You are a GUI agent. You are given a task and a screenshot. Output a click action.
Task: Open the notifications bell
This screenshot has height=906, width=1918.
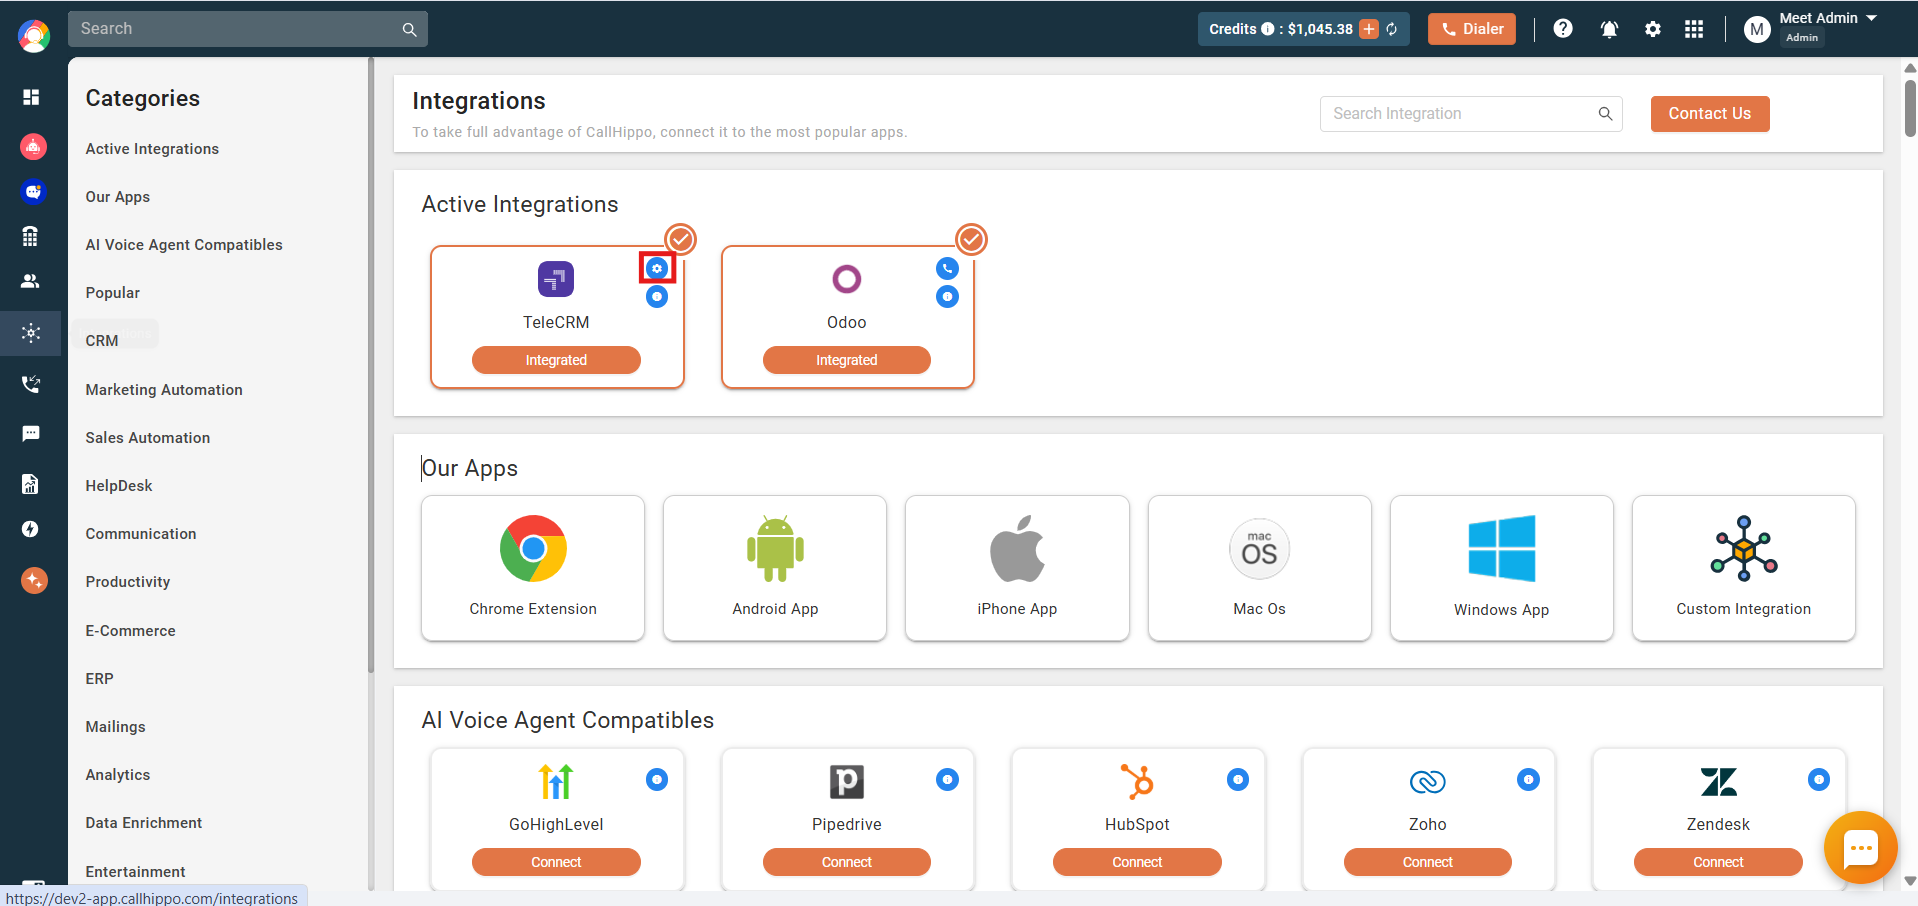click(1609, 29)
